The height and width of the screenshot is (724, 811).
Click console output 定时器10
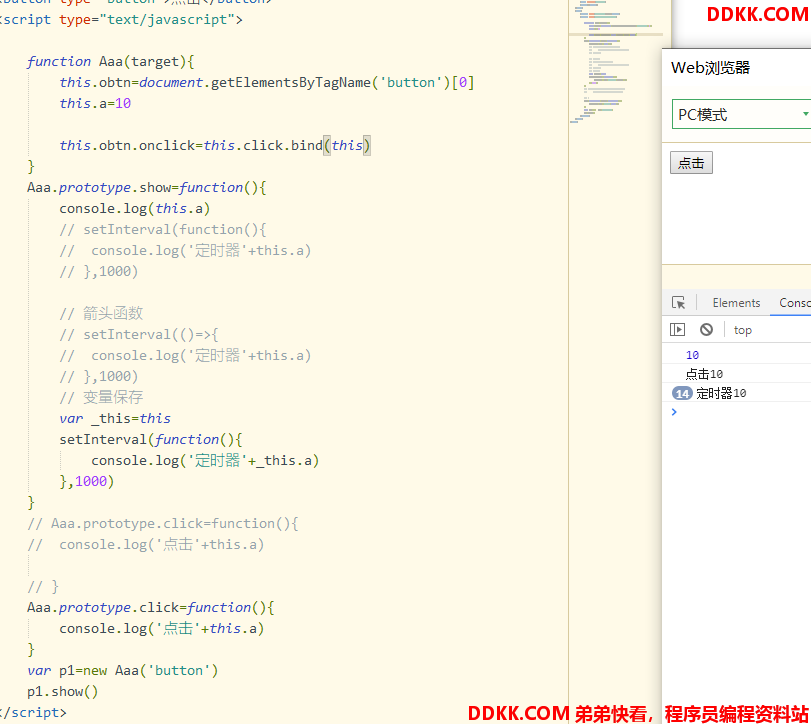721,394
